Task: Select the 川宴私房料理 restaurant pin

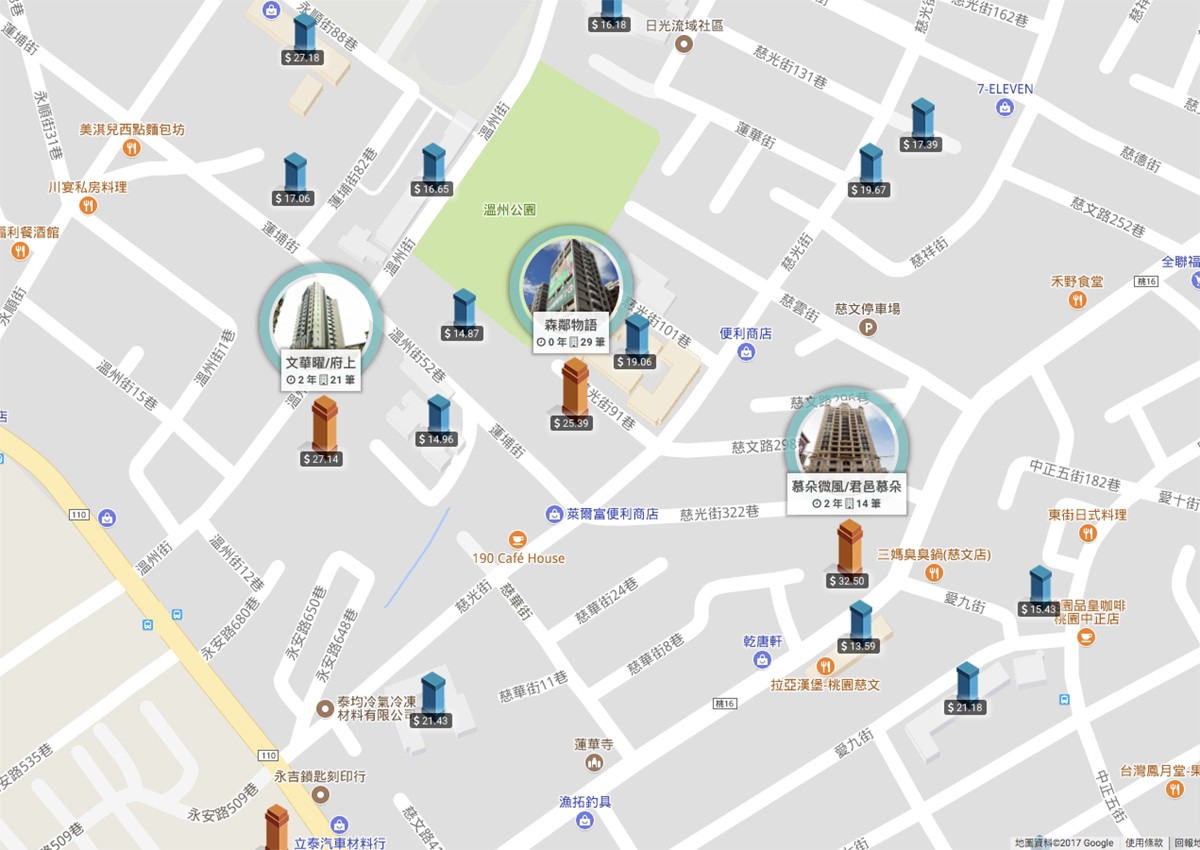Action: click(88, 206)
